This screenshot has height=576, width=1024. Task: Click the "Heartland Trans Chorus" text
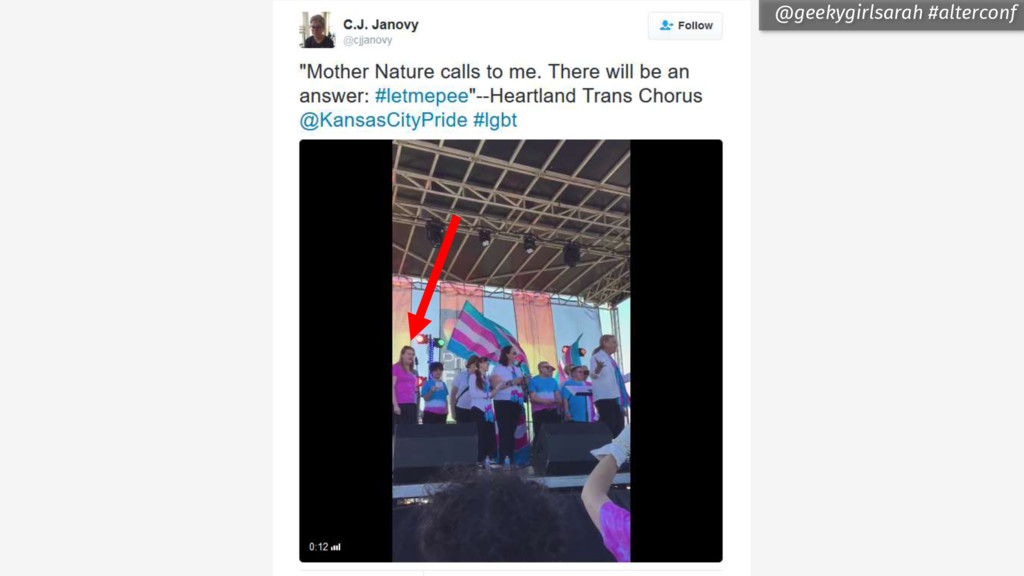point(596,96)
